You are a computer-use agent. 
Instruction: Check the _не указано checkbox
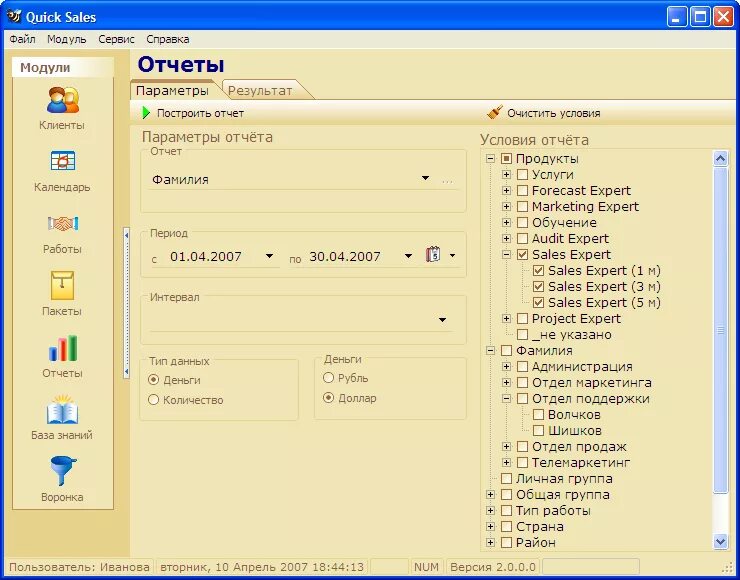[522, 335]
